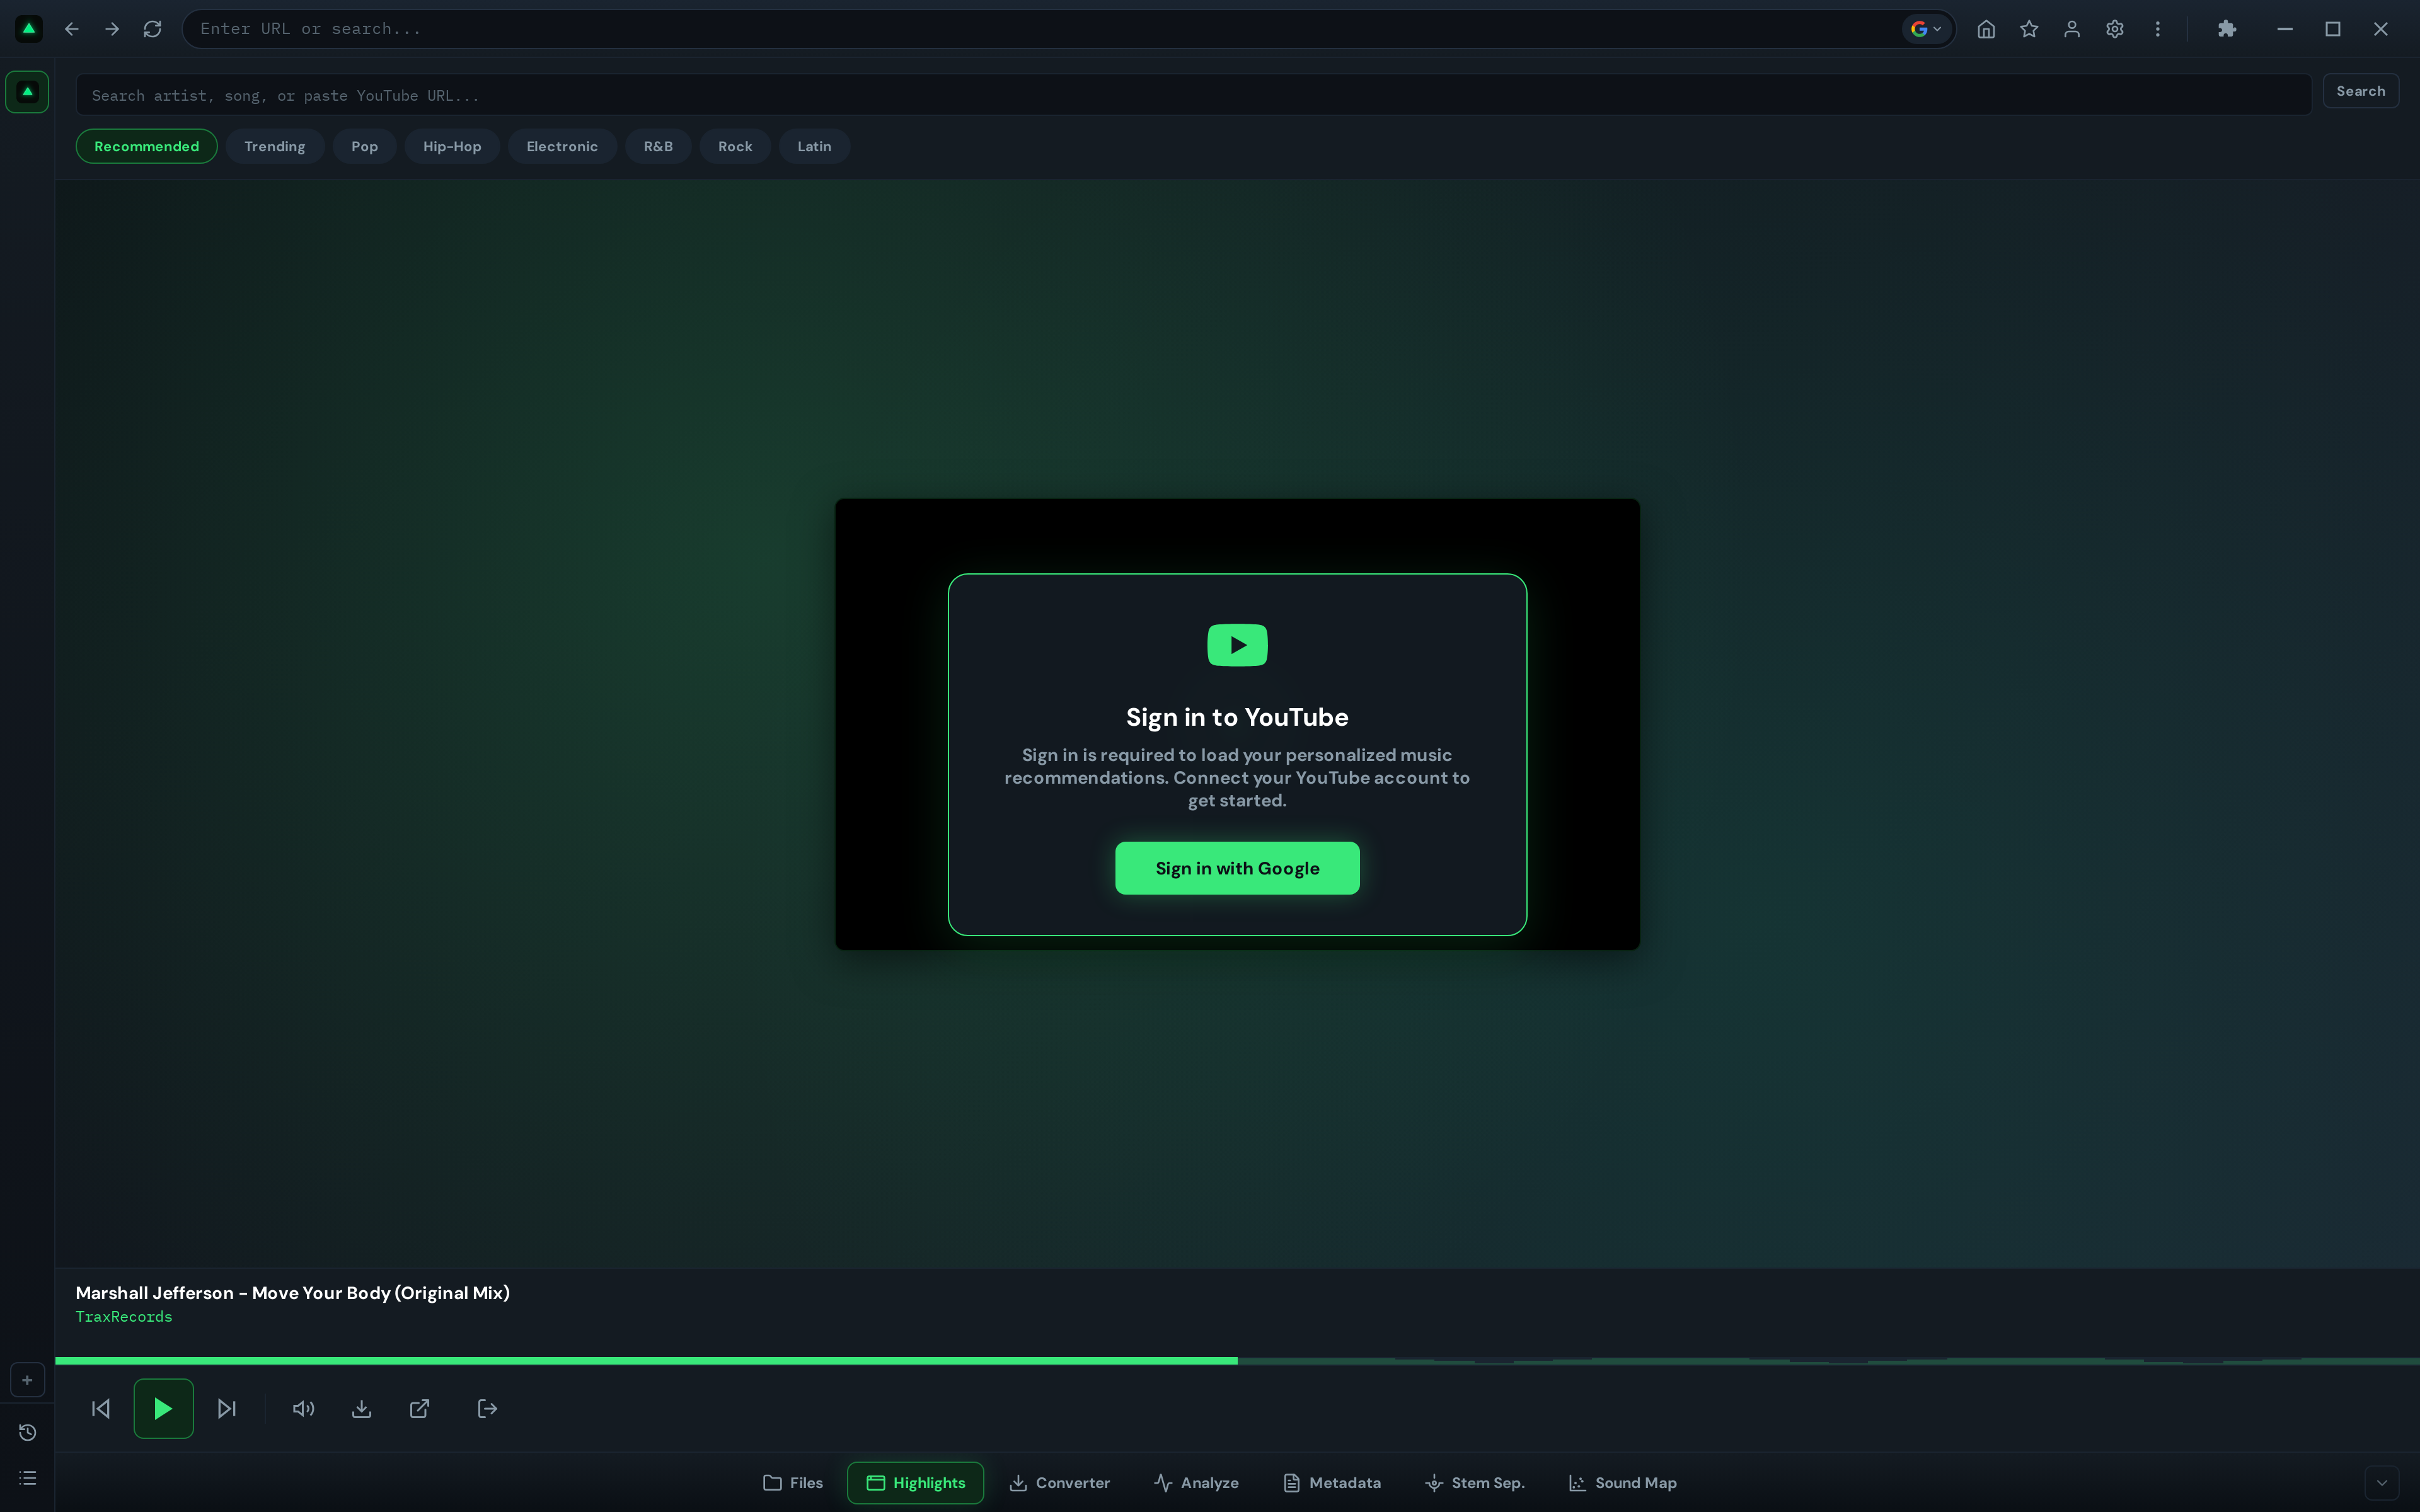
Task: Select the Electronic category chip
Action: tap(562, 146)
